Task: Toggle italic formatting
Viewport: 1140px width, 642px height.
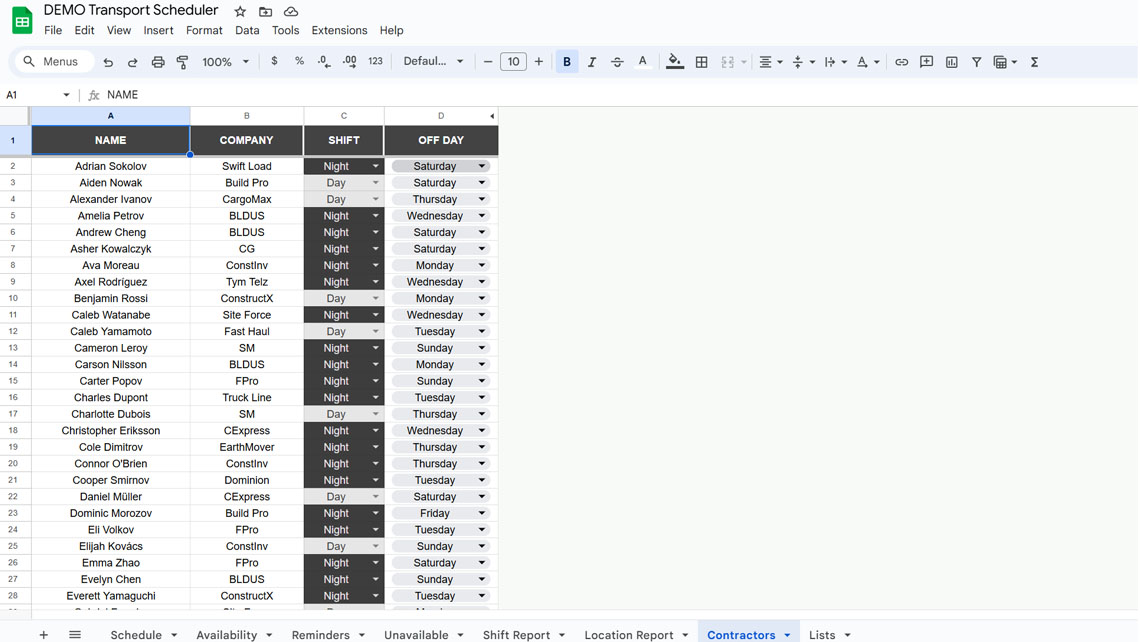Action: tap(592, 62)
